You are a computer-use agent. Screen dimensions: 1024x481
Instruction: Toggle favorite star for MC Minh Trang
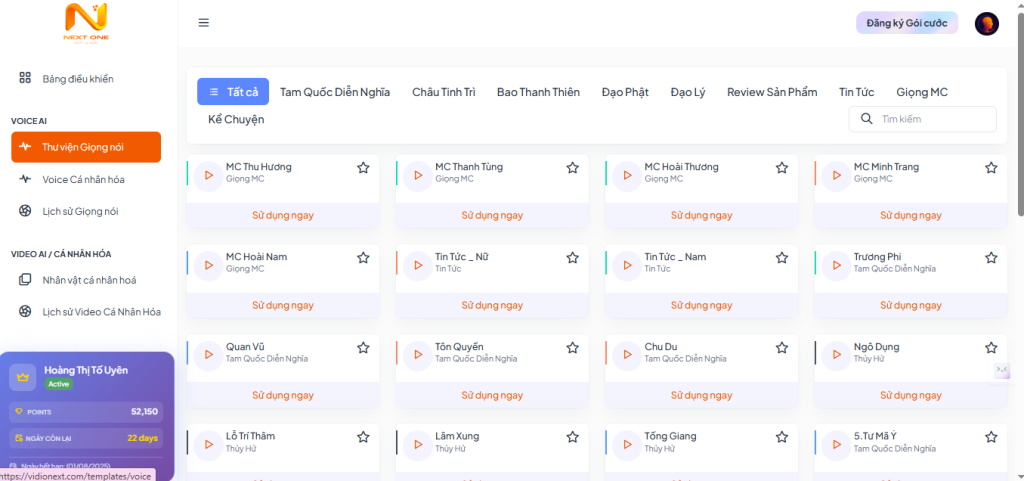coord(991,168)
